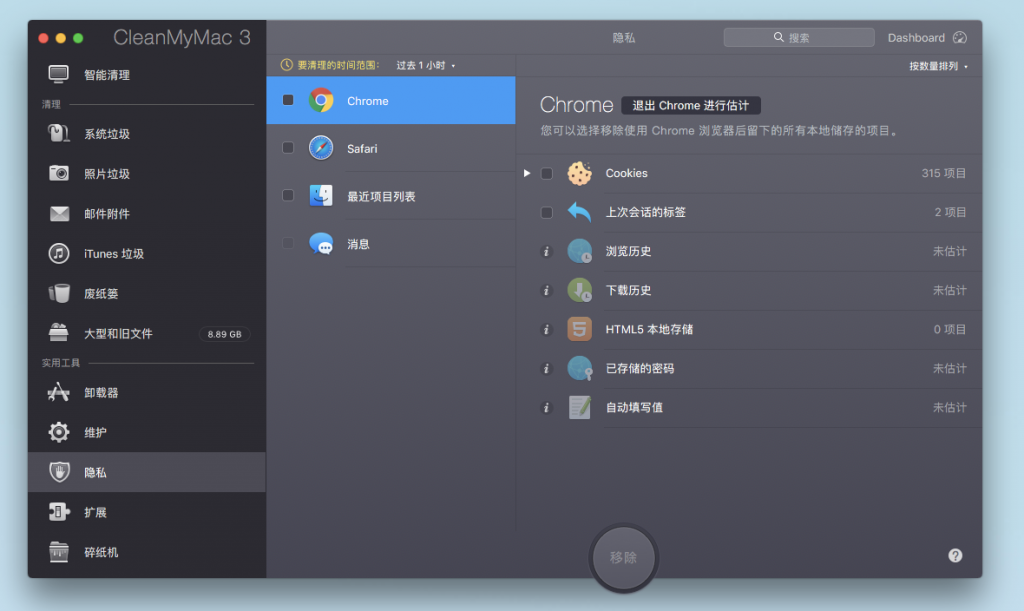Click the Smart Cleanup (智能清理) monitor icon

(59, 74)
